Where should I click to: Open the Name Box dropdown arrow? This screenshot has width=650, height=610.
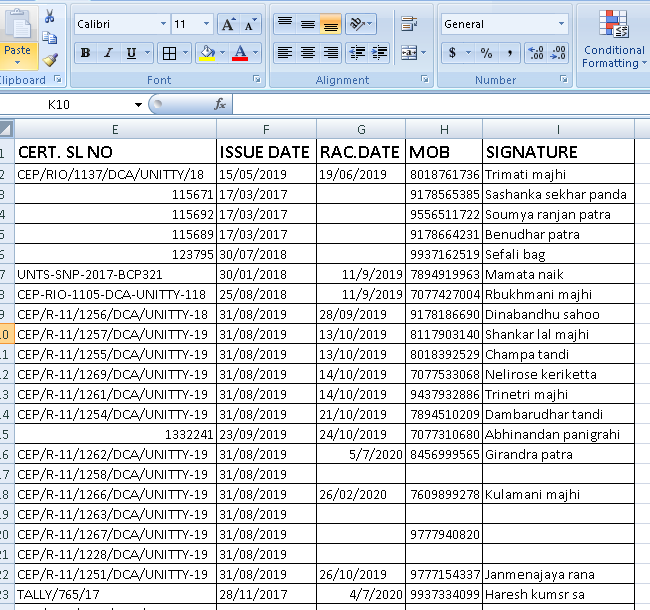coord(138,104)
